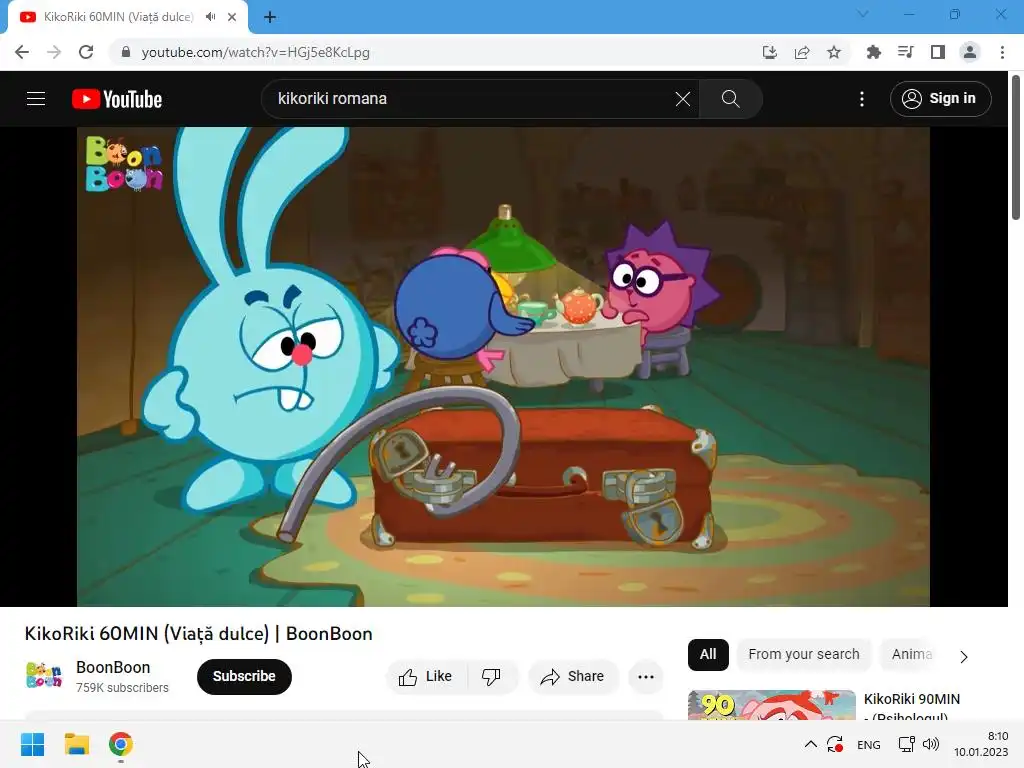Open media controls icon in Chrome toolbar

(905, 52)
